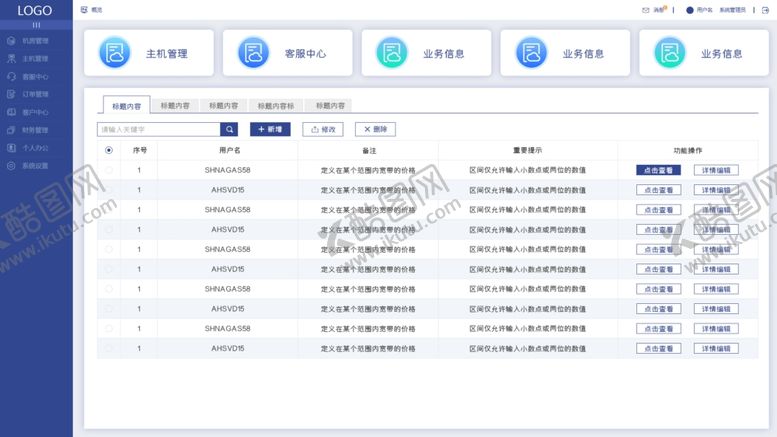Click the 新增 add button
Screen dimensions: 777x437
pos(270,129)
